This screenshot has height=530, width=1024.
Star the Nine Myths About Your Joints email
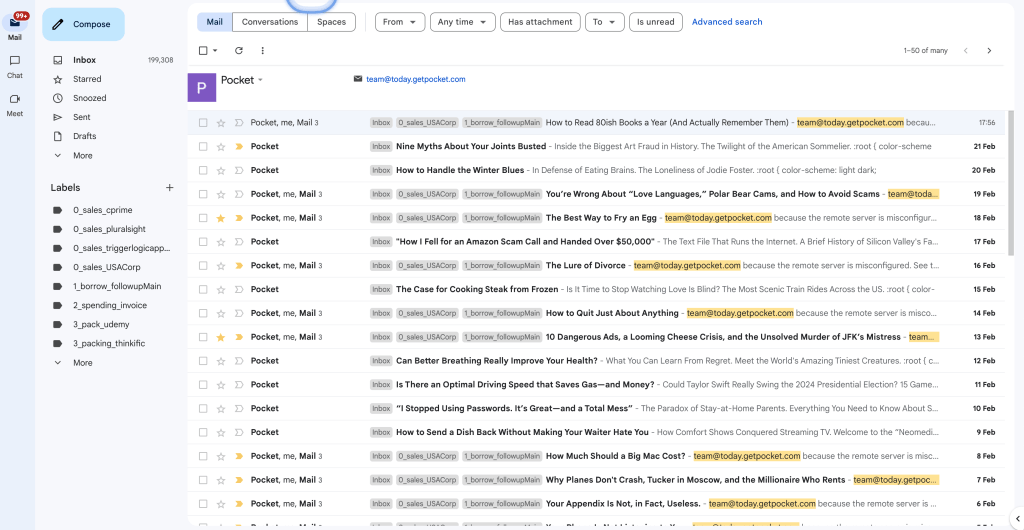pyautogui.click(x=221, y=147)
